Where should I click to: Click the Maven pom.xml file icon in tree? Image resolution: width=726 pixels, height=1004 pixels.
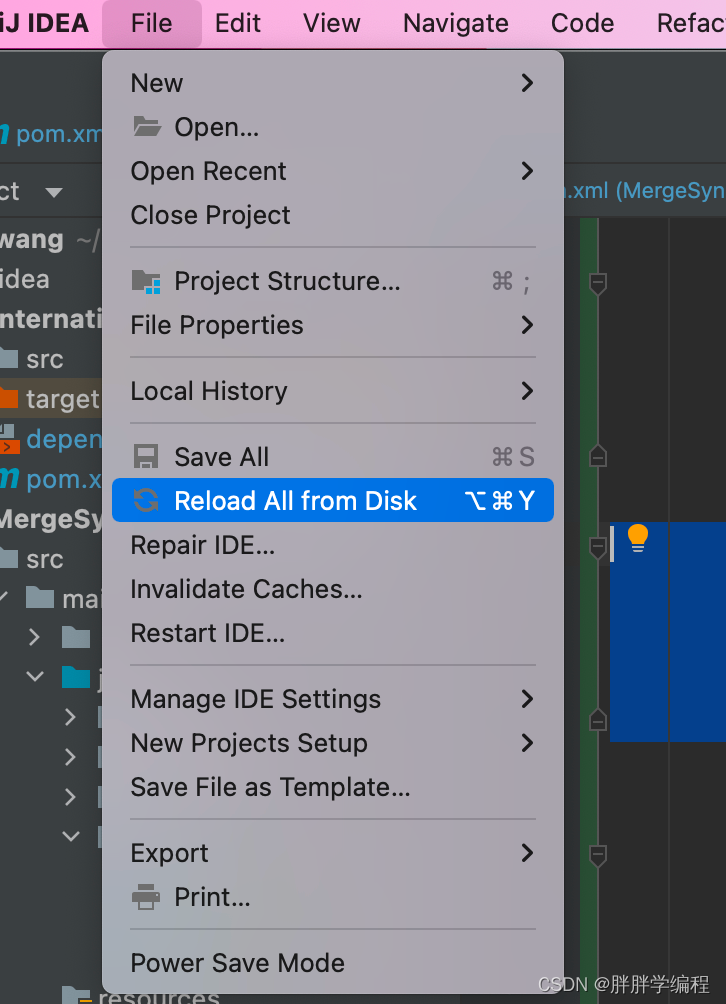(10, 479)
